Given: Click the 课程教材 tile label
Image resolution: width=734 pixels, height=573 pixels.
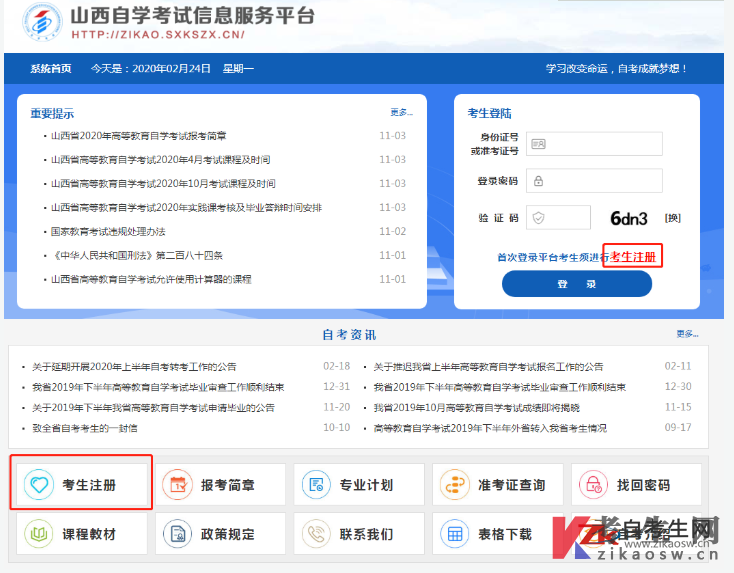Looking at the screenshot, I should coord(89,534).
